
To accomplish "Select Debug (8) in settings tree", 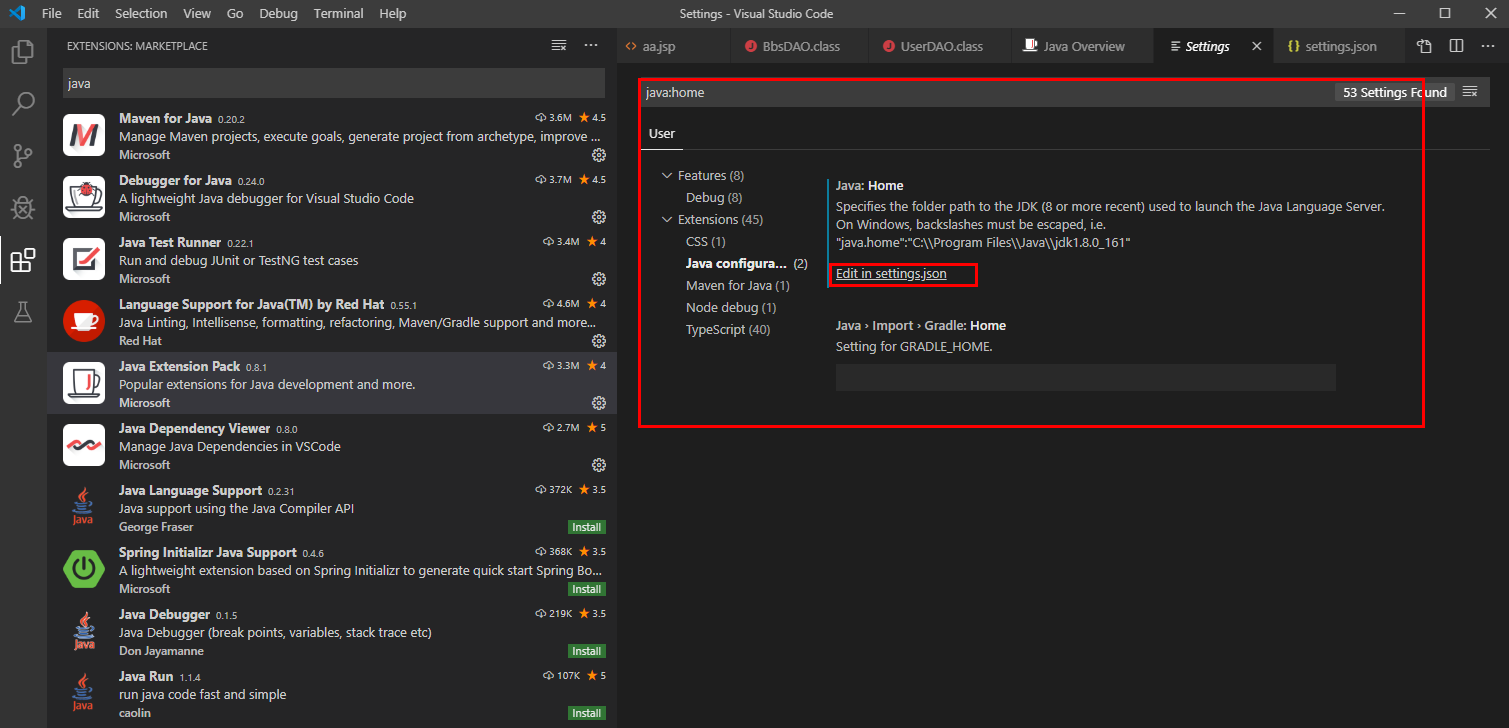I will pos(714,197).
